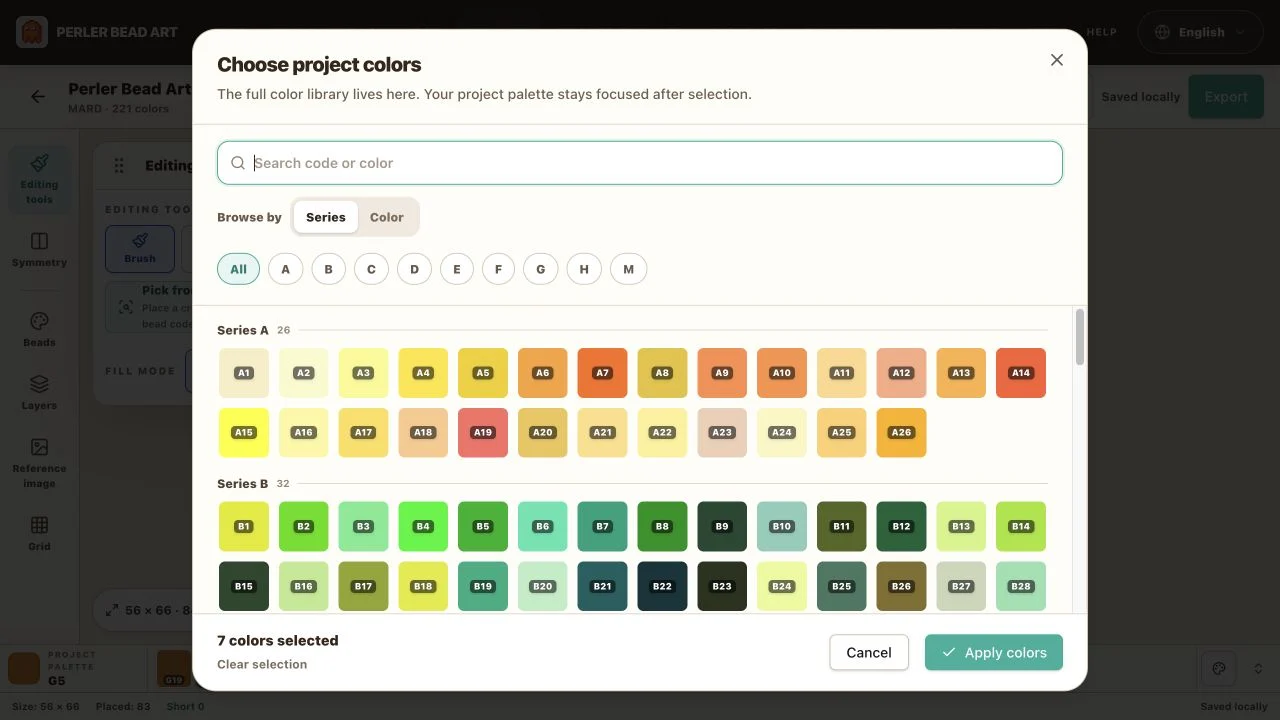Open the Layers sidebar panel
This screenshot has width=1280, height=720.
pos(39,392)
